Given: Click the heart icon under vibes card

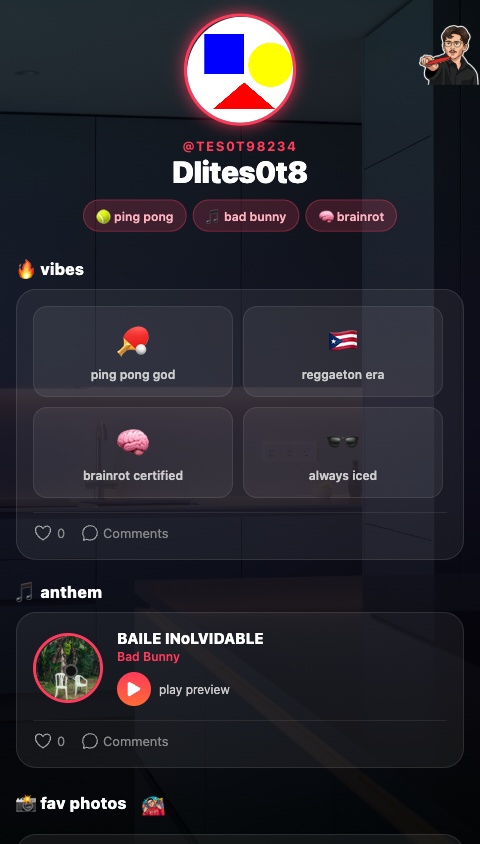Looking at the screenshot, I should pyautogui.click(x=43, y=533).
